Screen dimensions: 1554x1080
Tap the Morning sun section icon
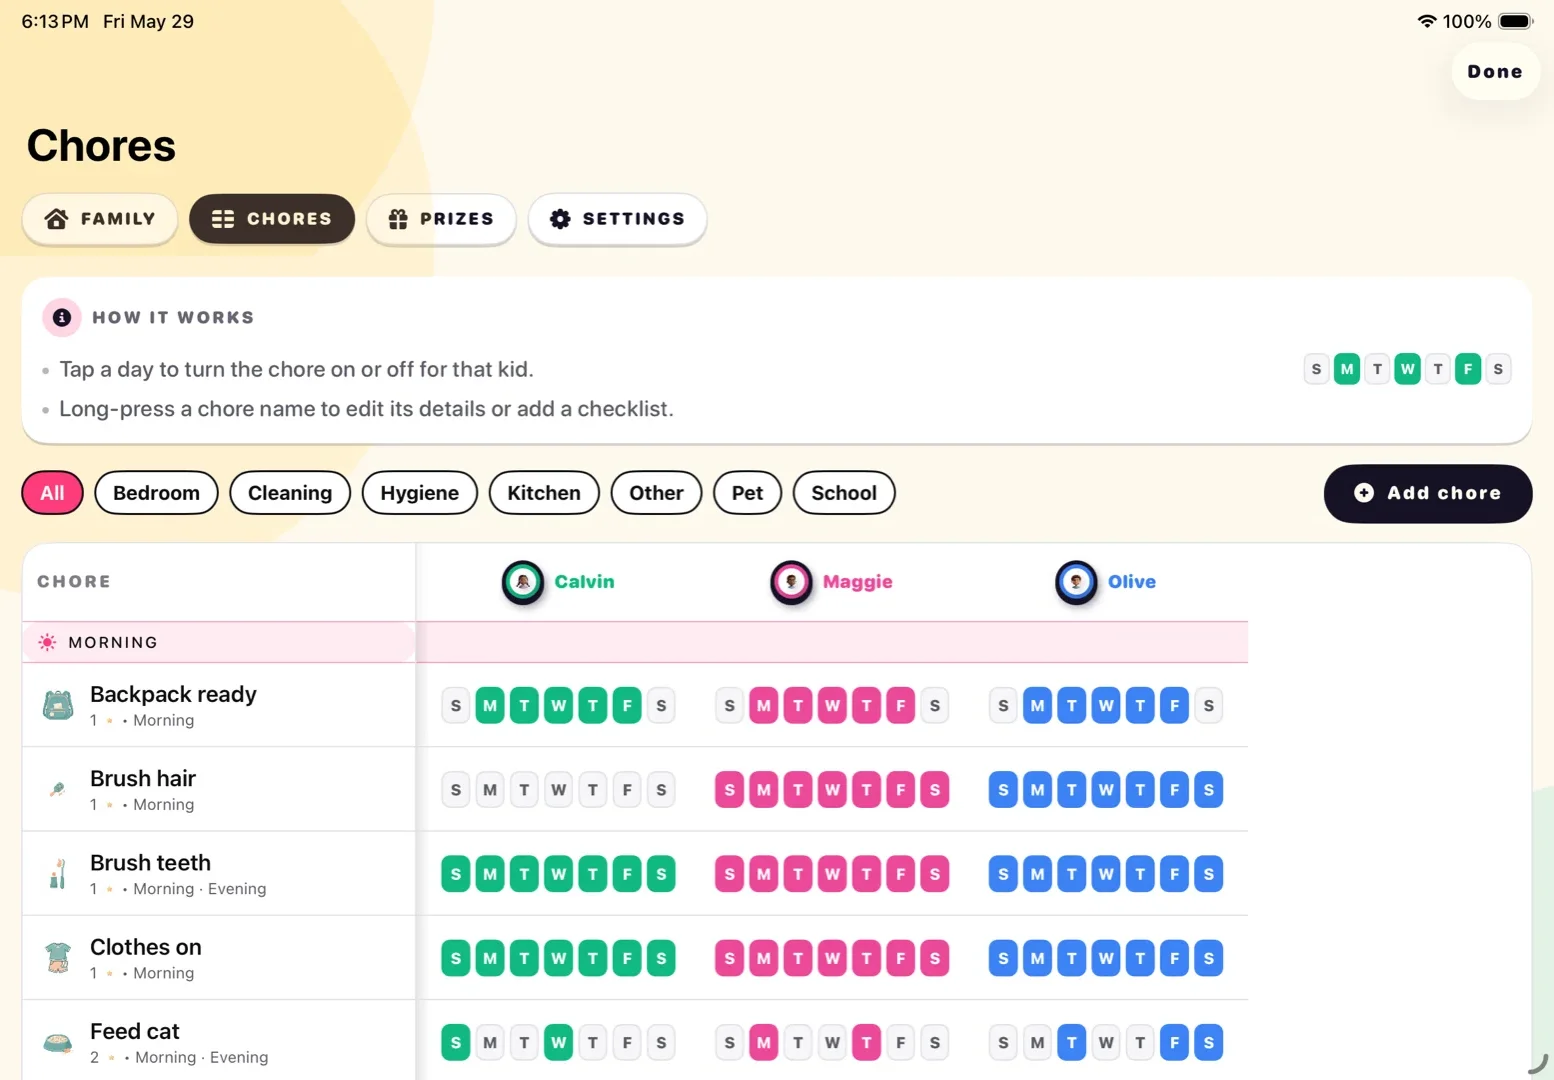47,642
